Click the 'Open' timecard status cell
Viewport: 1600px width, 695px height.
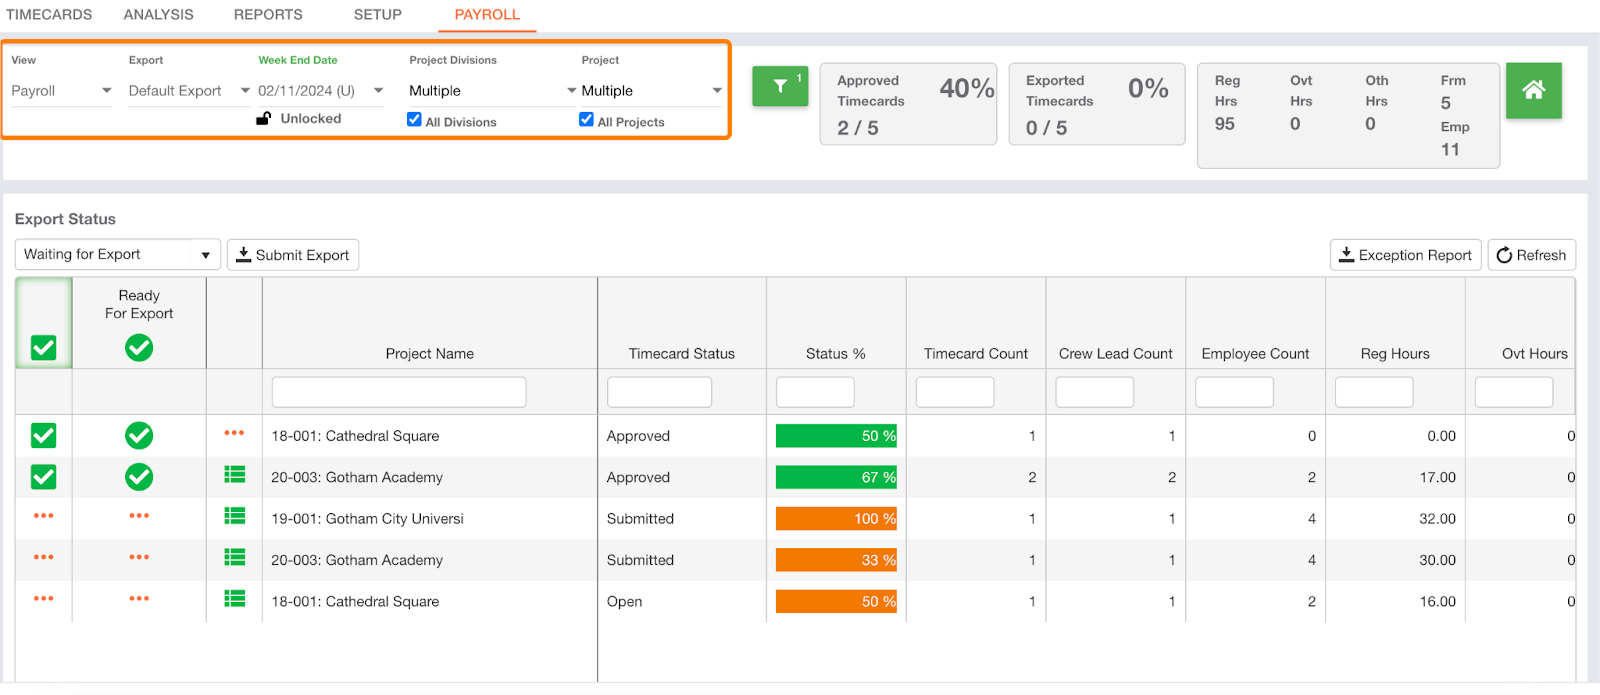[x=625, y=602]
